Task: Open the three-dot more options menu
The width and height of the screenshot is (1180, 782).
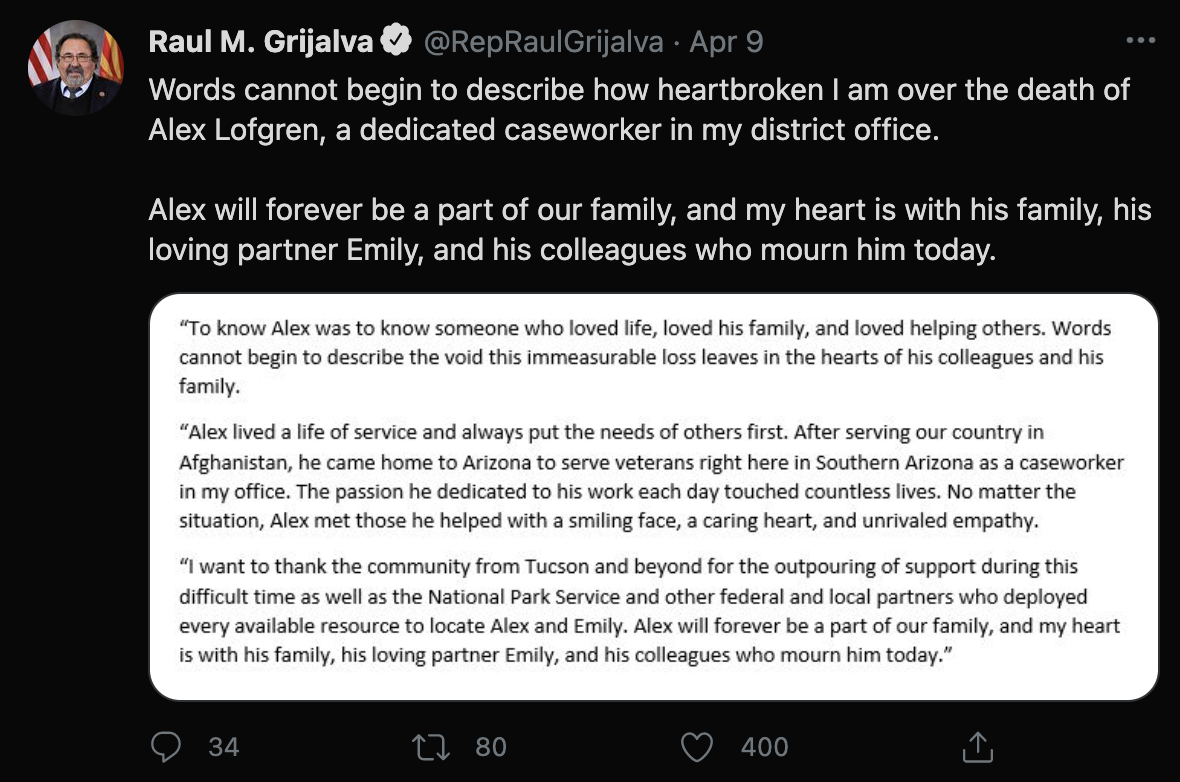Action: (1140, 41)
